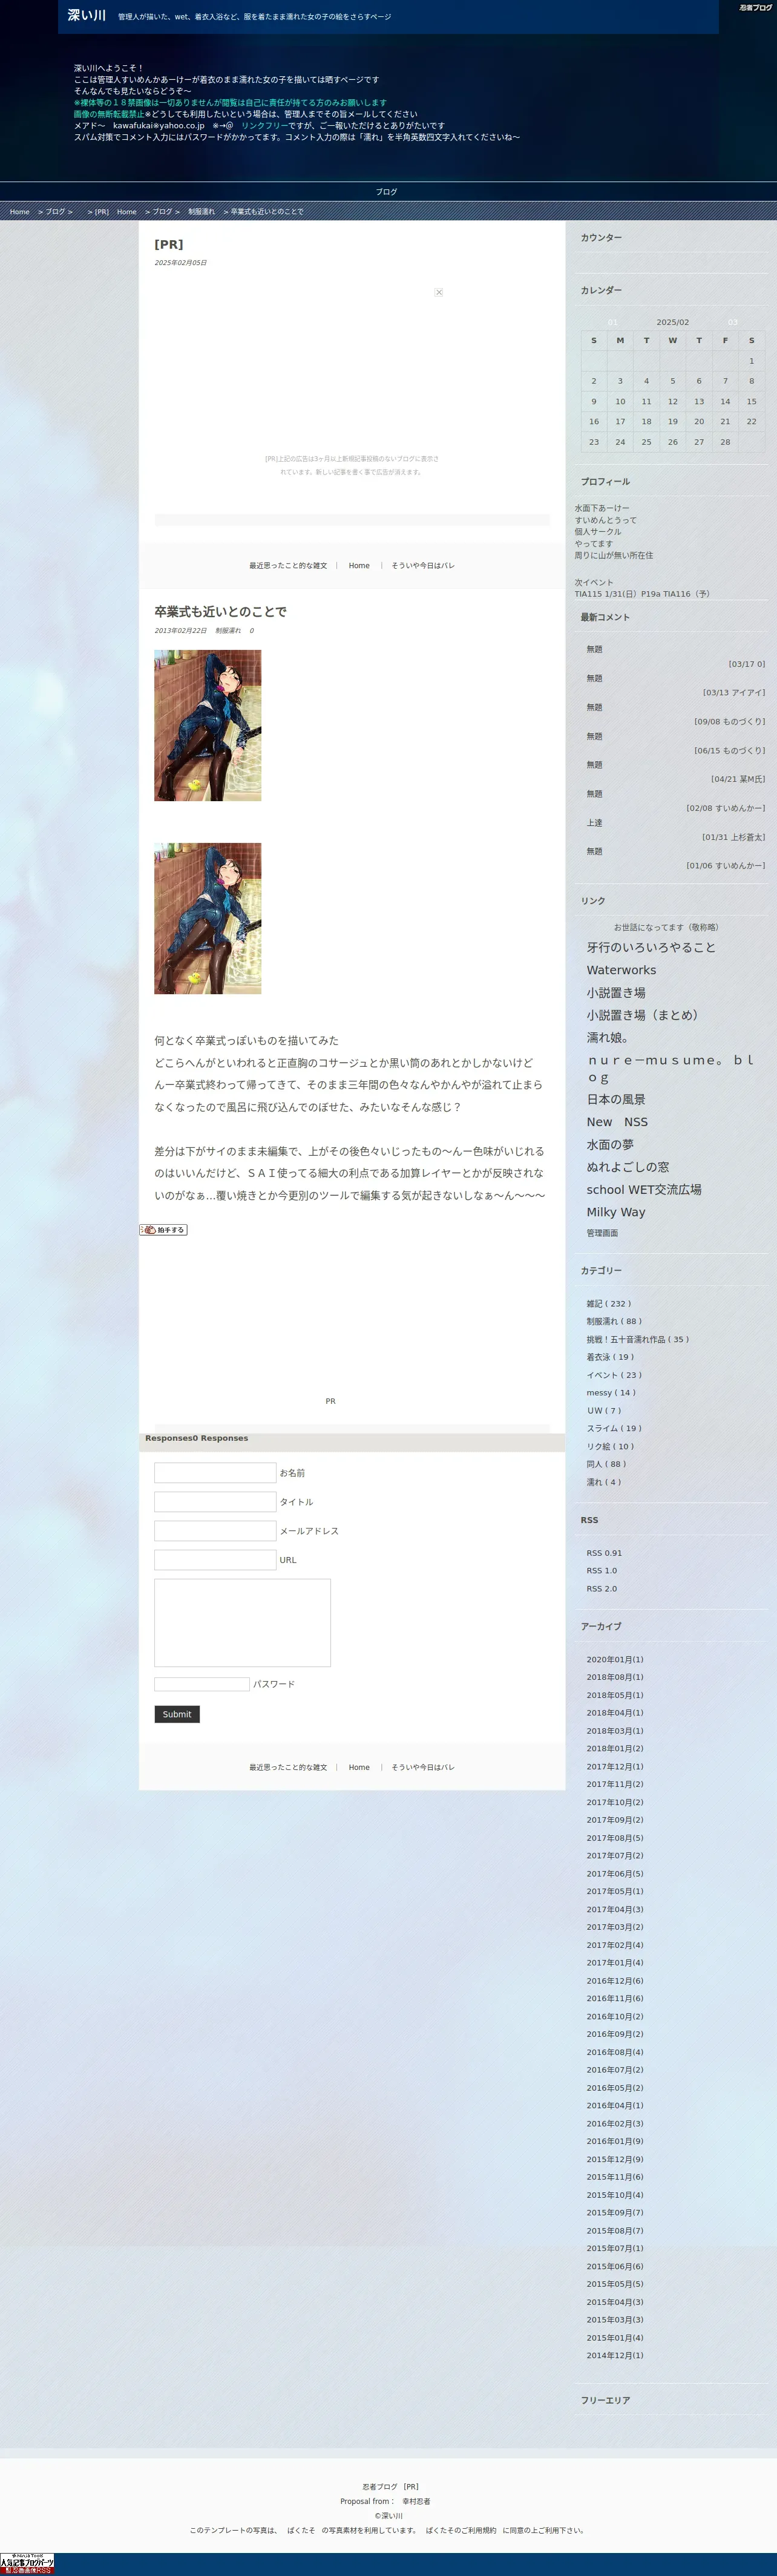Open the 最近思ったこと的な雑文 link above the post
Viewport: 777px width, 2576px height.
(288, 566)
